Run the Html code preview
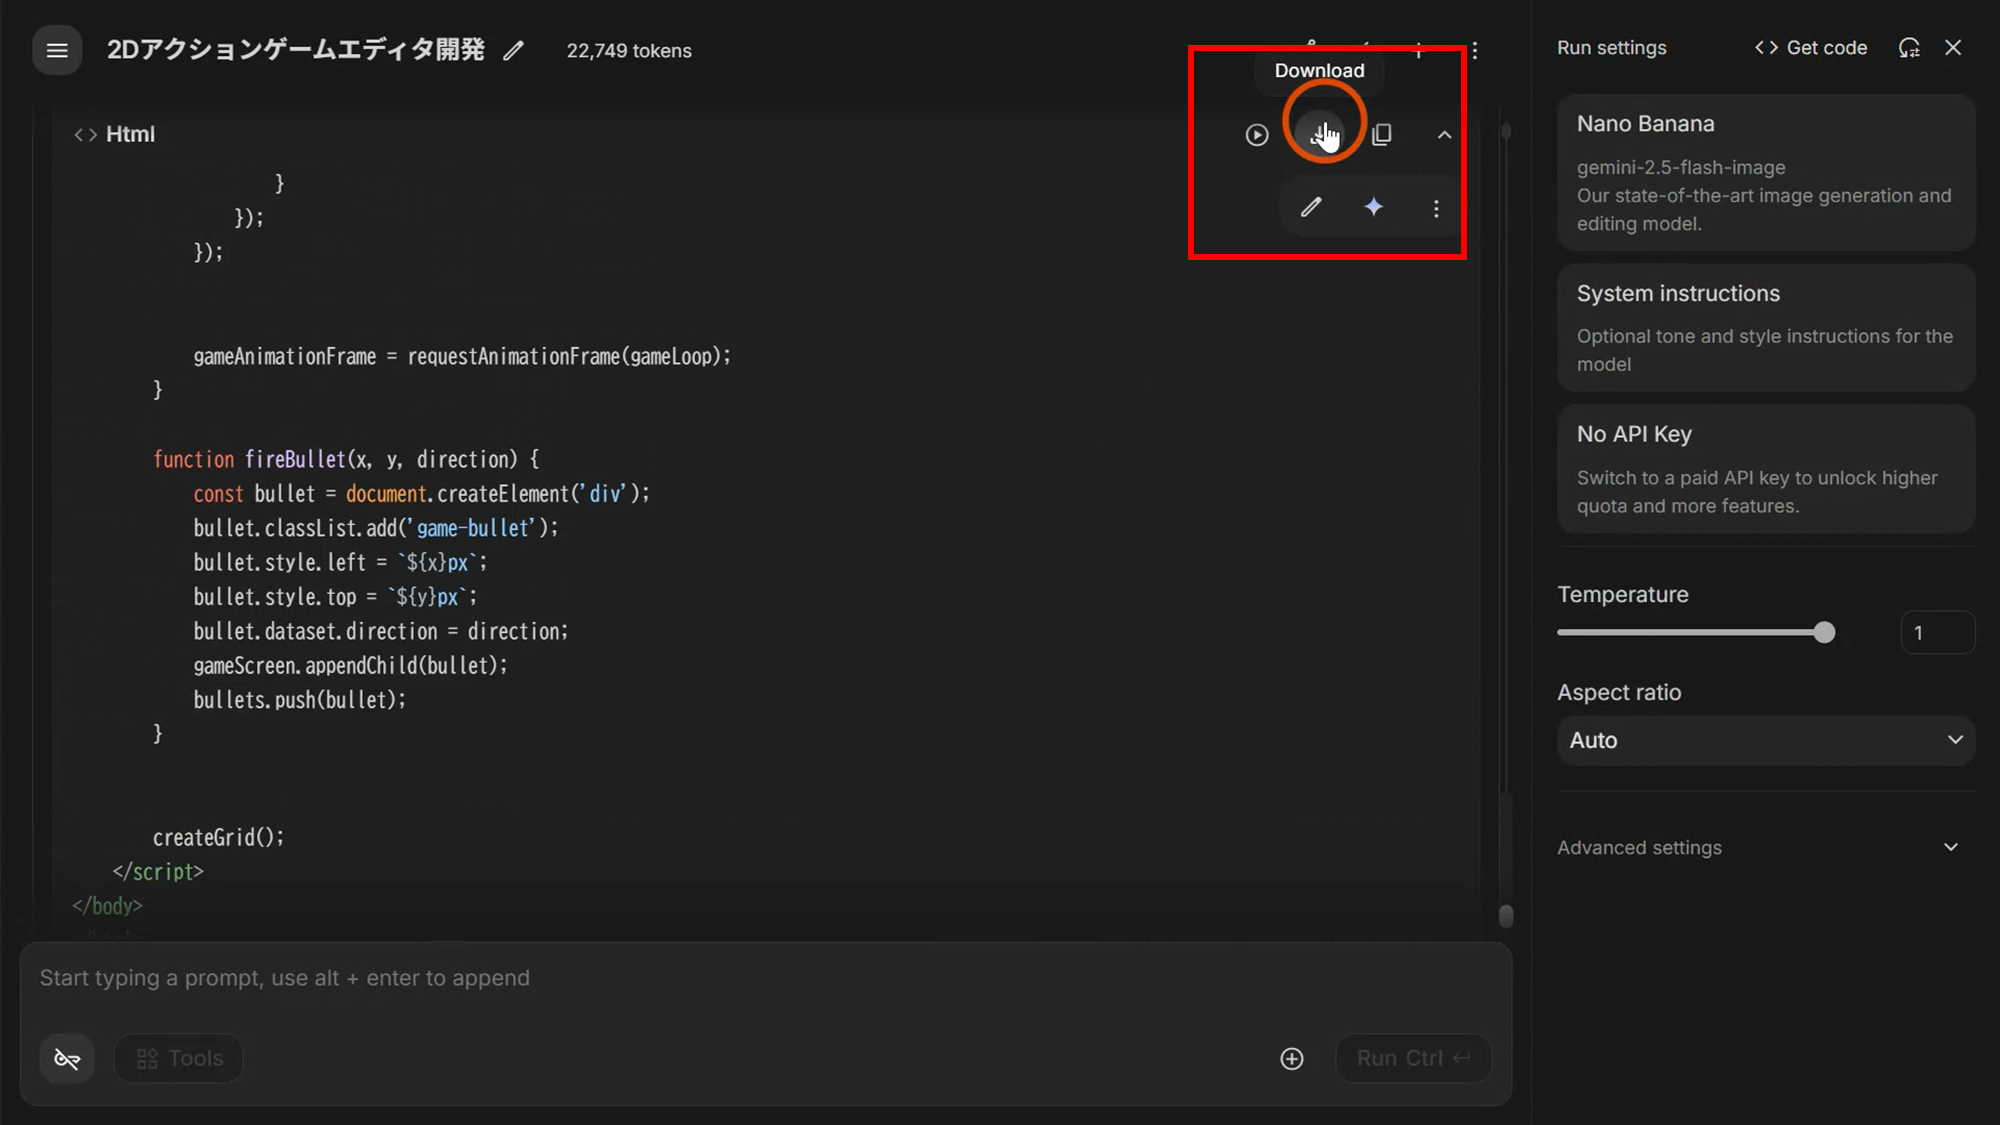2000x1125 pixels. click(x=1257, y=134)
